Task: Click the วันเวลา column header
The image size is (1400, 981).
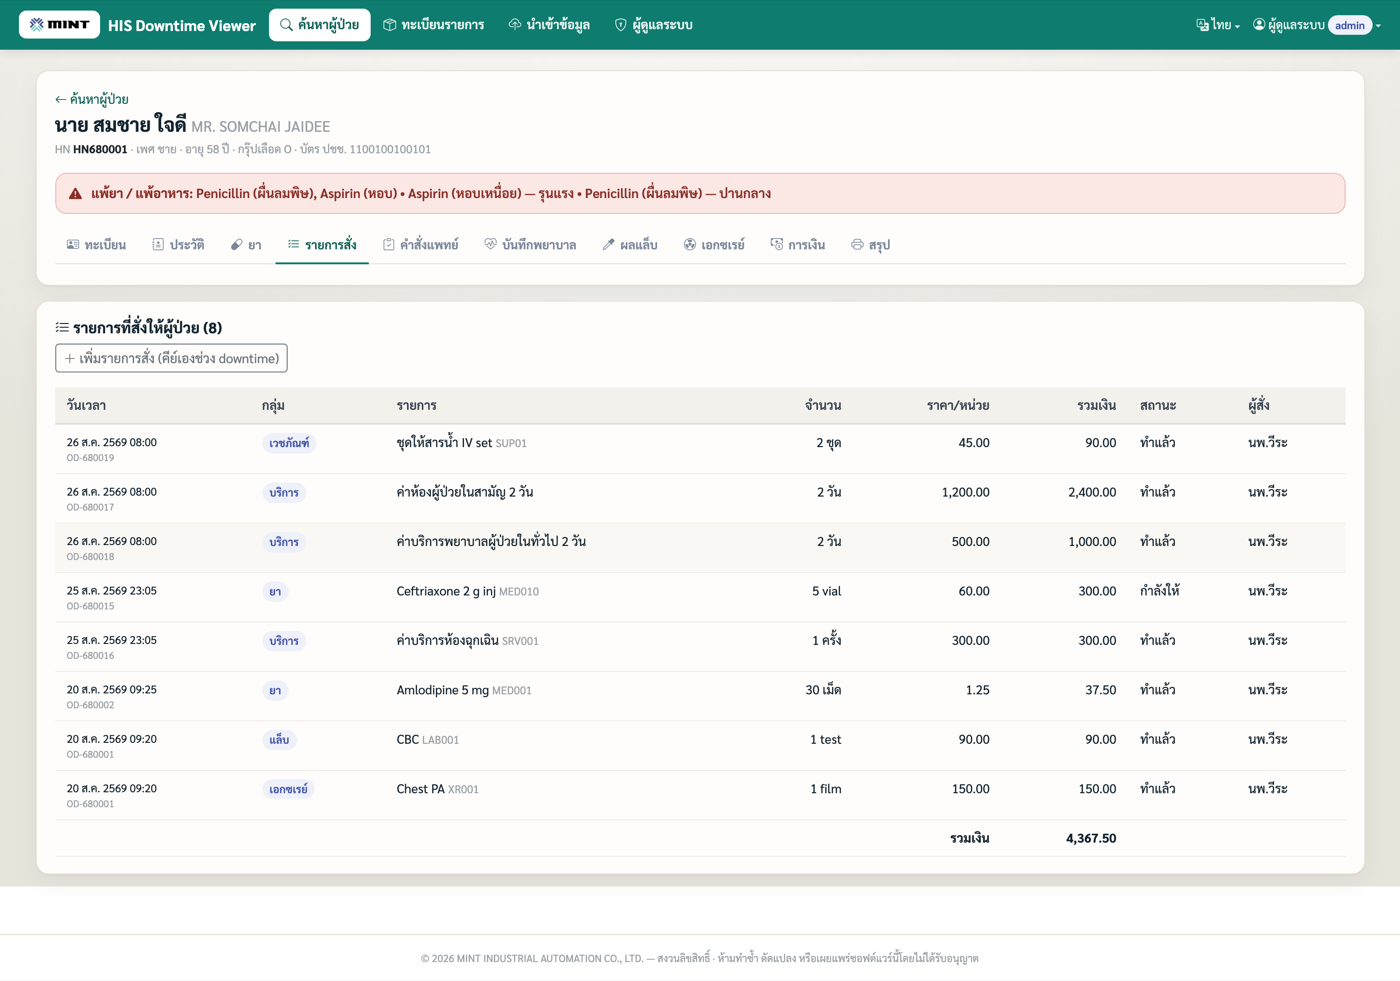Action: pyautogui.click(x=86, y=405)
